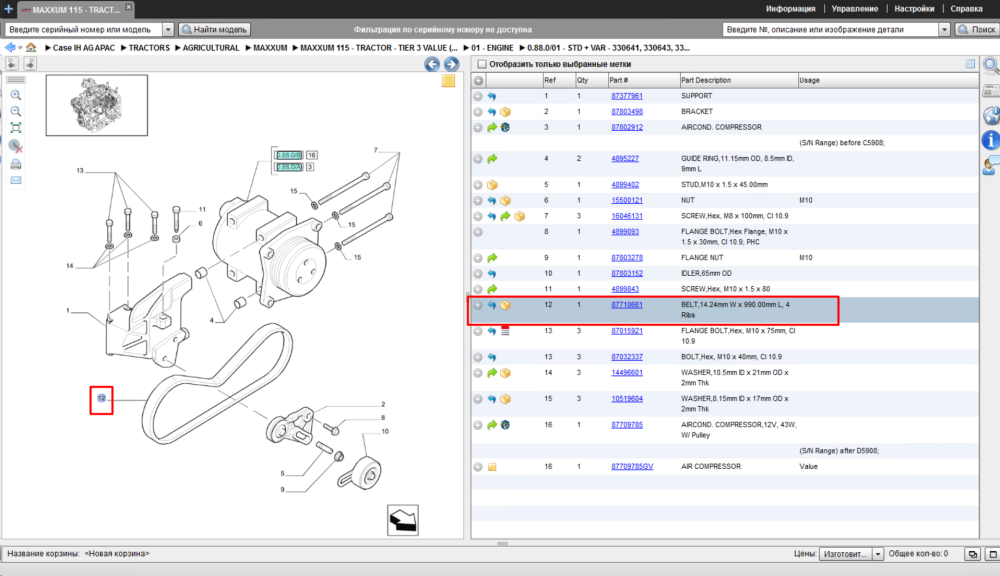Screen dimensions: 1000x576
Task: Open the 'Справка' menu
Action: 966,9
